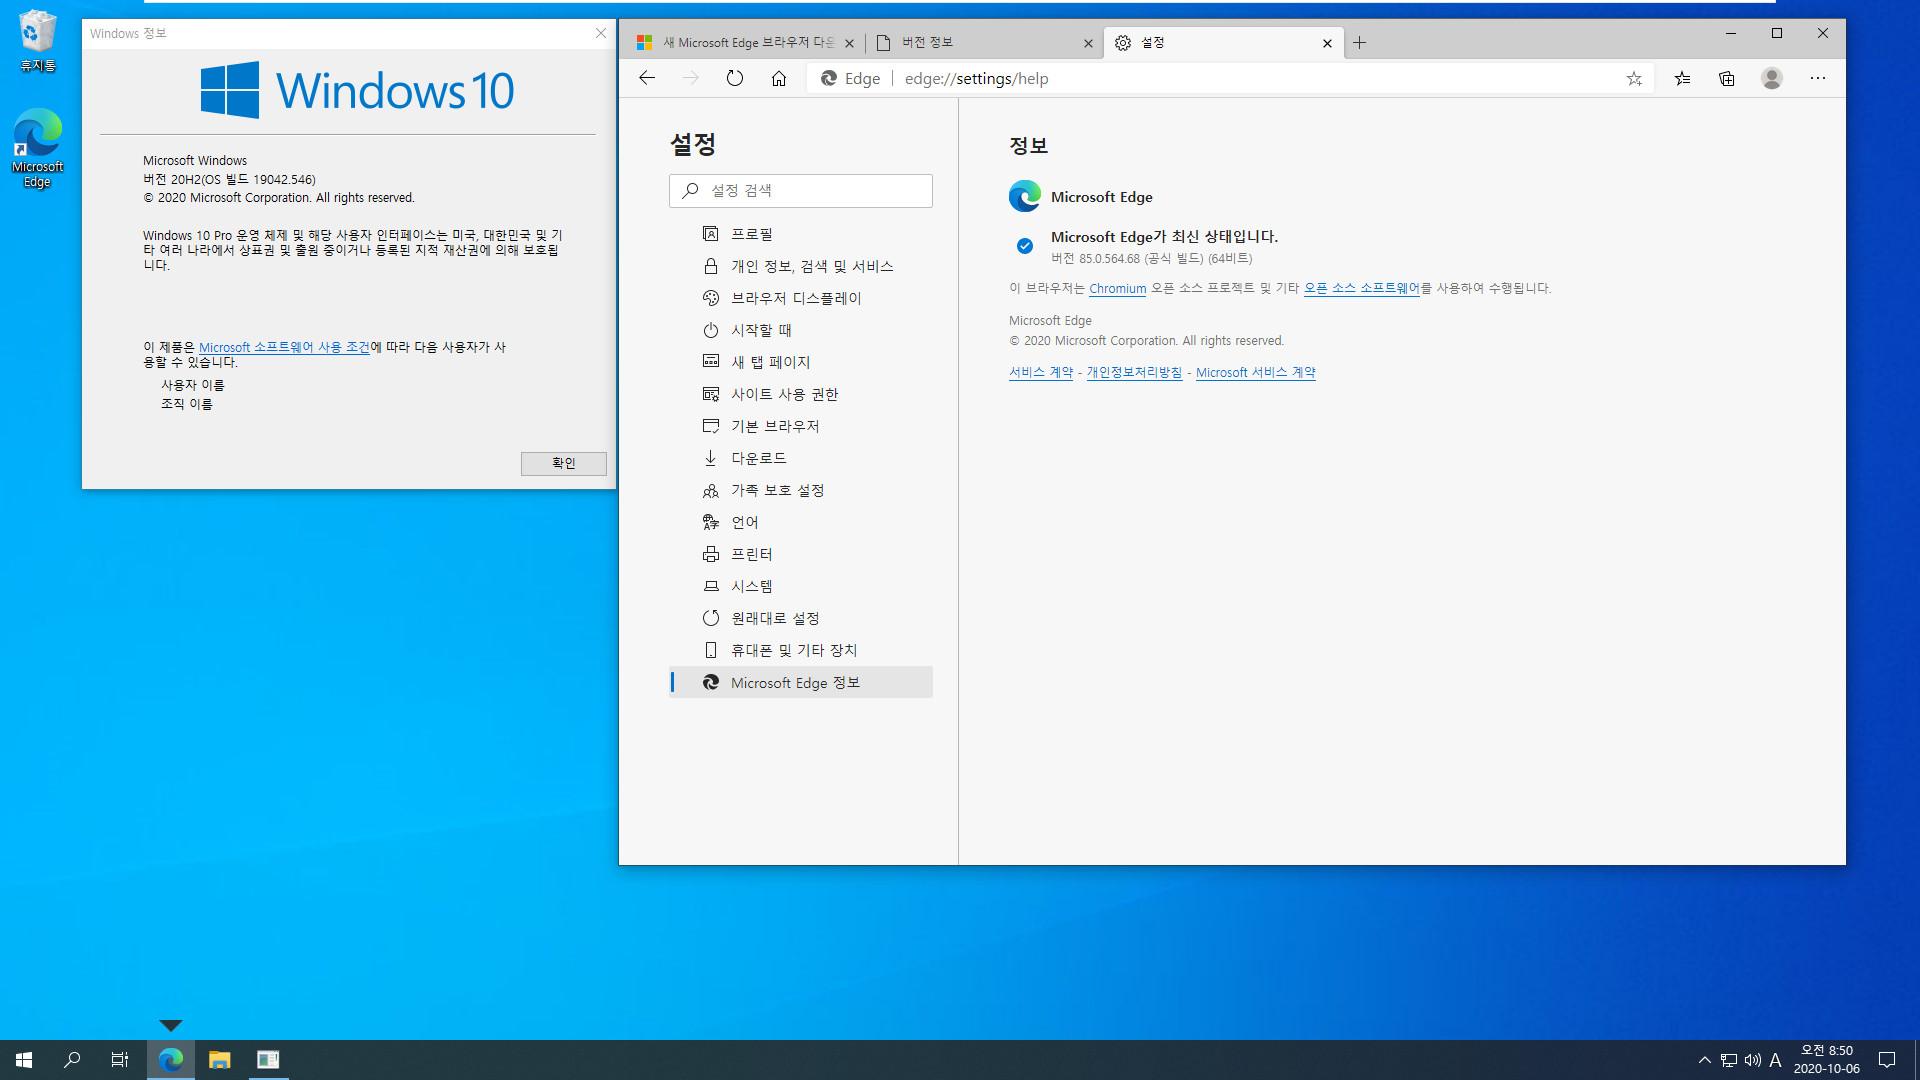1920x1080 pixels.
Task: Open 원래대로 설정 page
Action: point(801,618)
